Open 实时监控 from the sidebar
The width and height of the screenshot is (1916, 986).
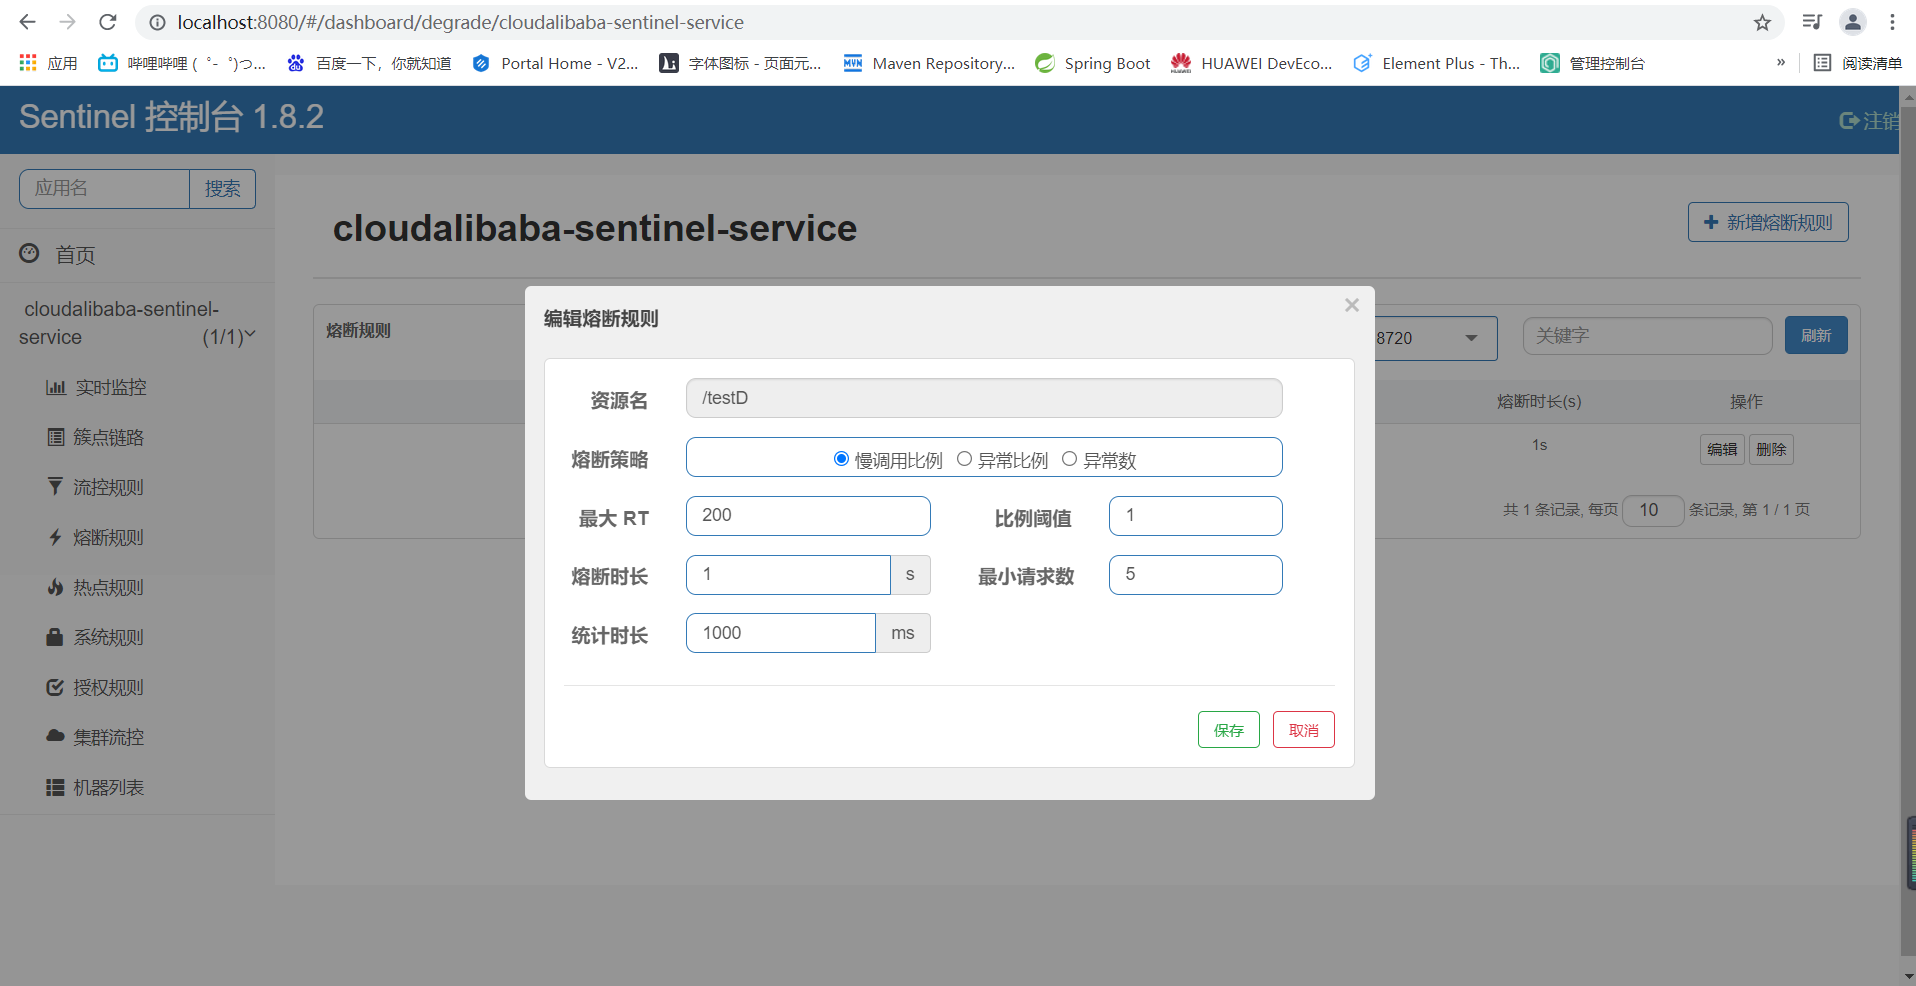pos(110,387)
